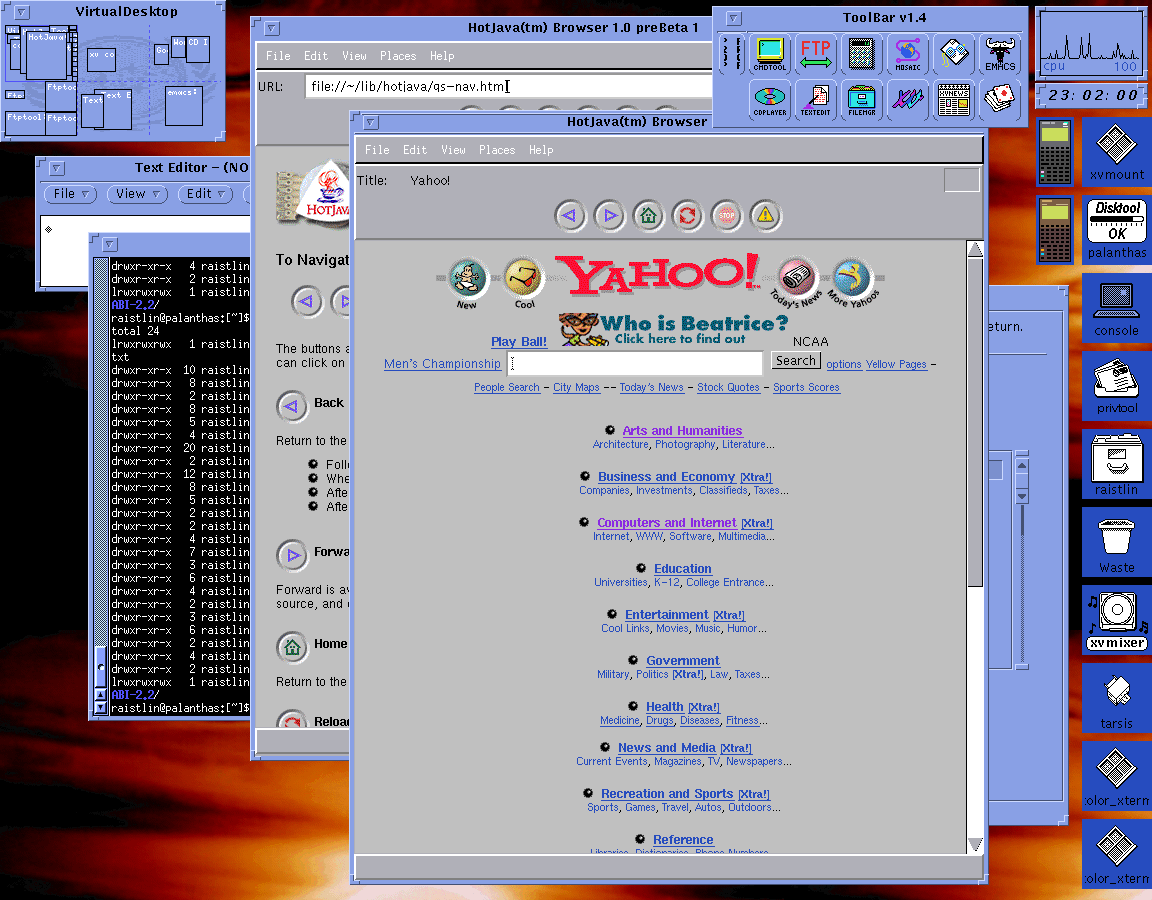Viewport: 1152px width, 900px height.
Task: Open Yahoo's Cool icon
Action: [x=524, y=283]
